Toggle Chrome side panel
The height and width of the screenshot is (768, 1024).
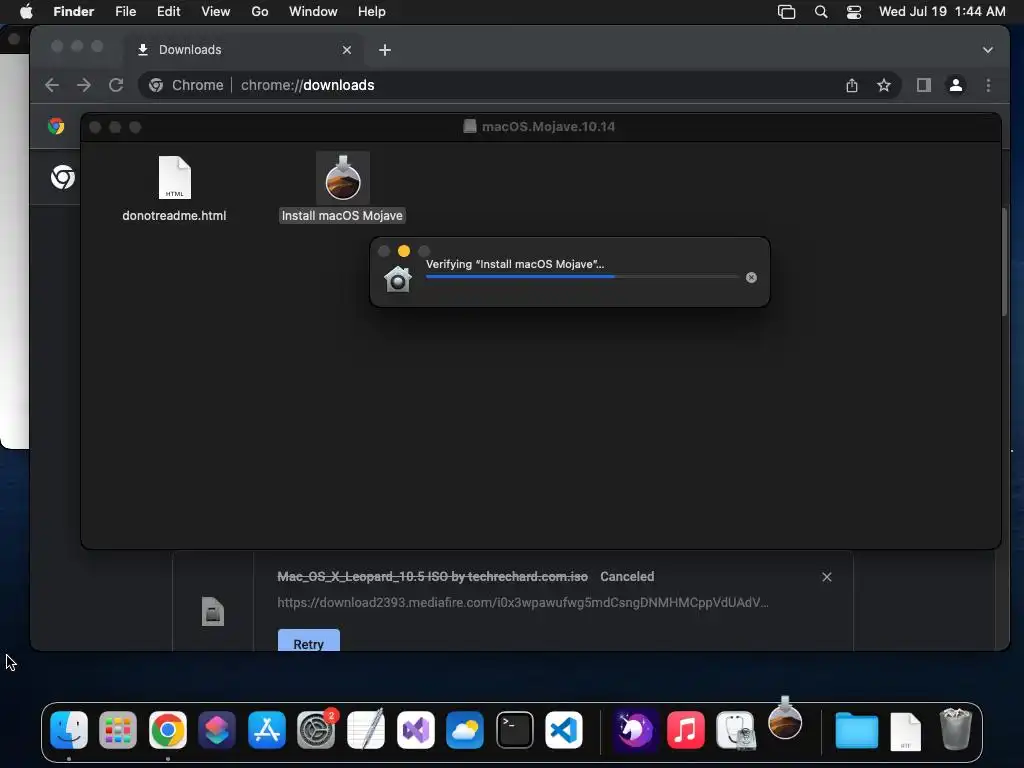(x=923, y=85)
